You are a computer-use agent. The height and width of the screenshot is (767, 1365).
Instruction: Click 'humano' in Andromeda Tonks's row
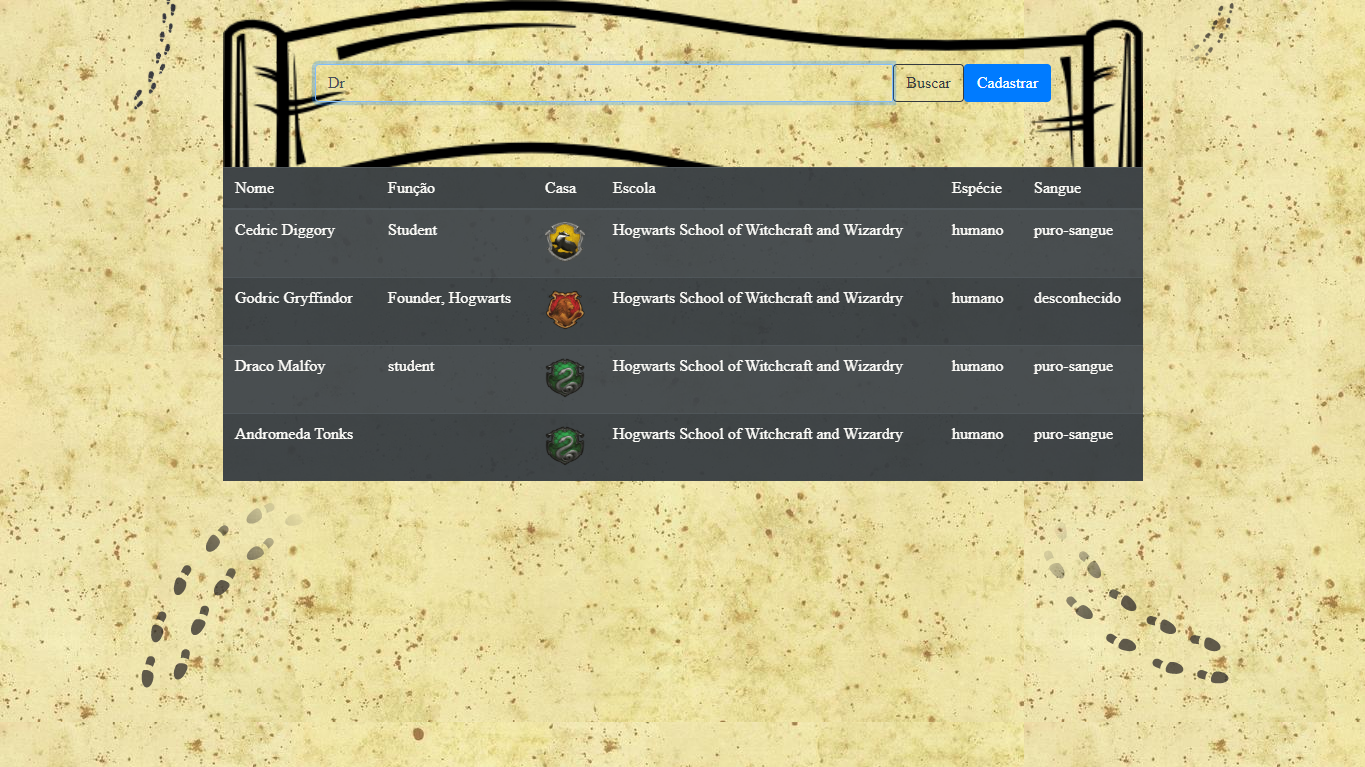click(x=977, y=434)
